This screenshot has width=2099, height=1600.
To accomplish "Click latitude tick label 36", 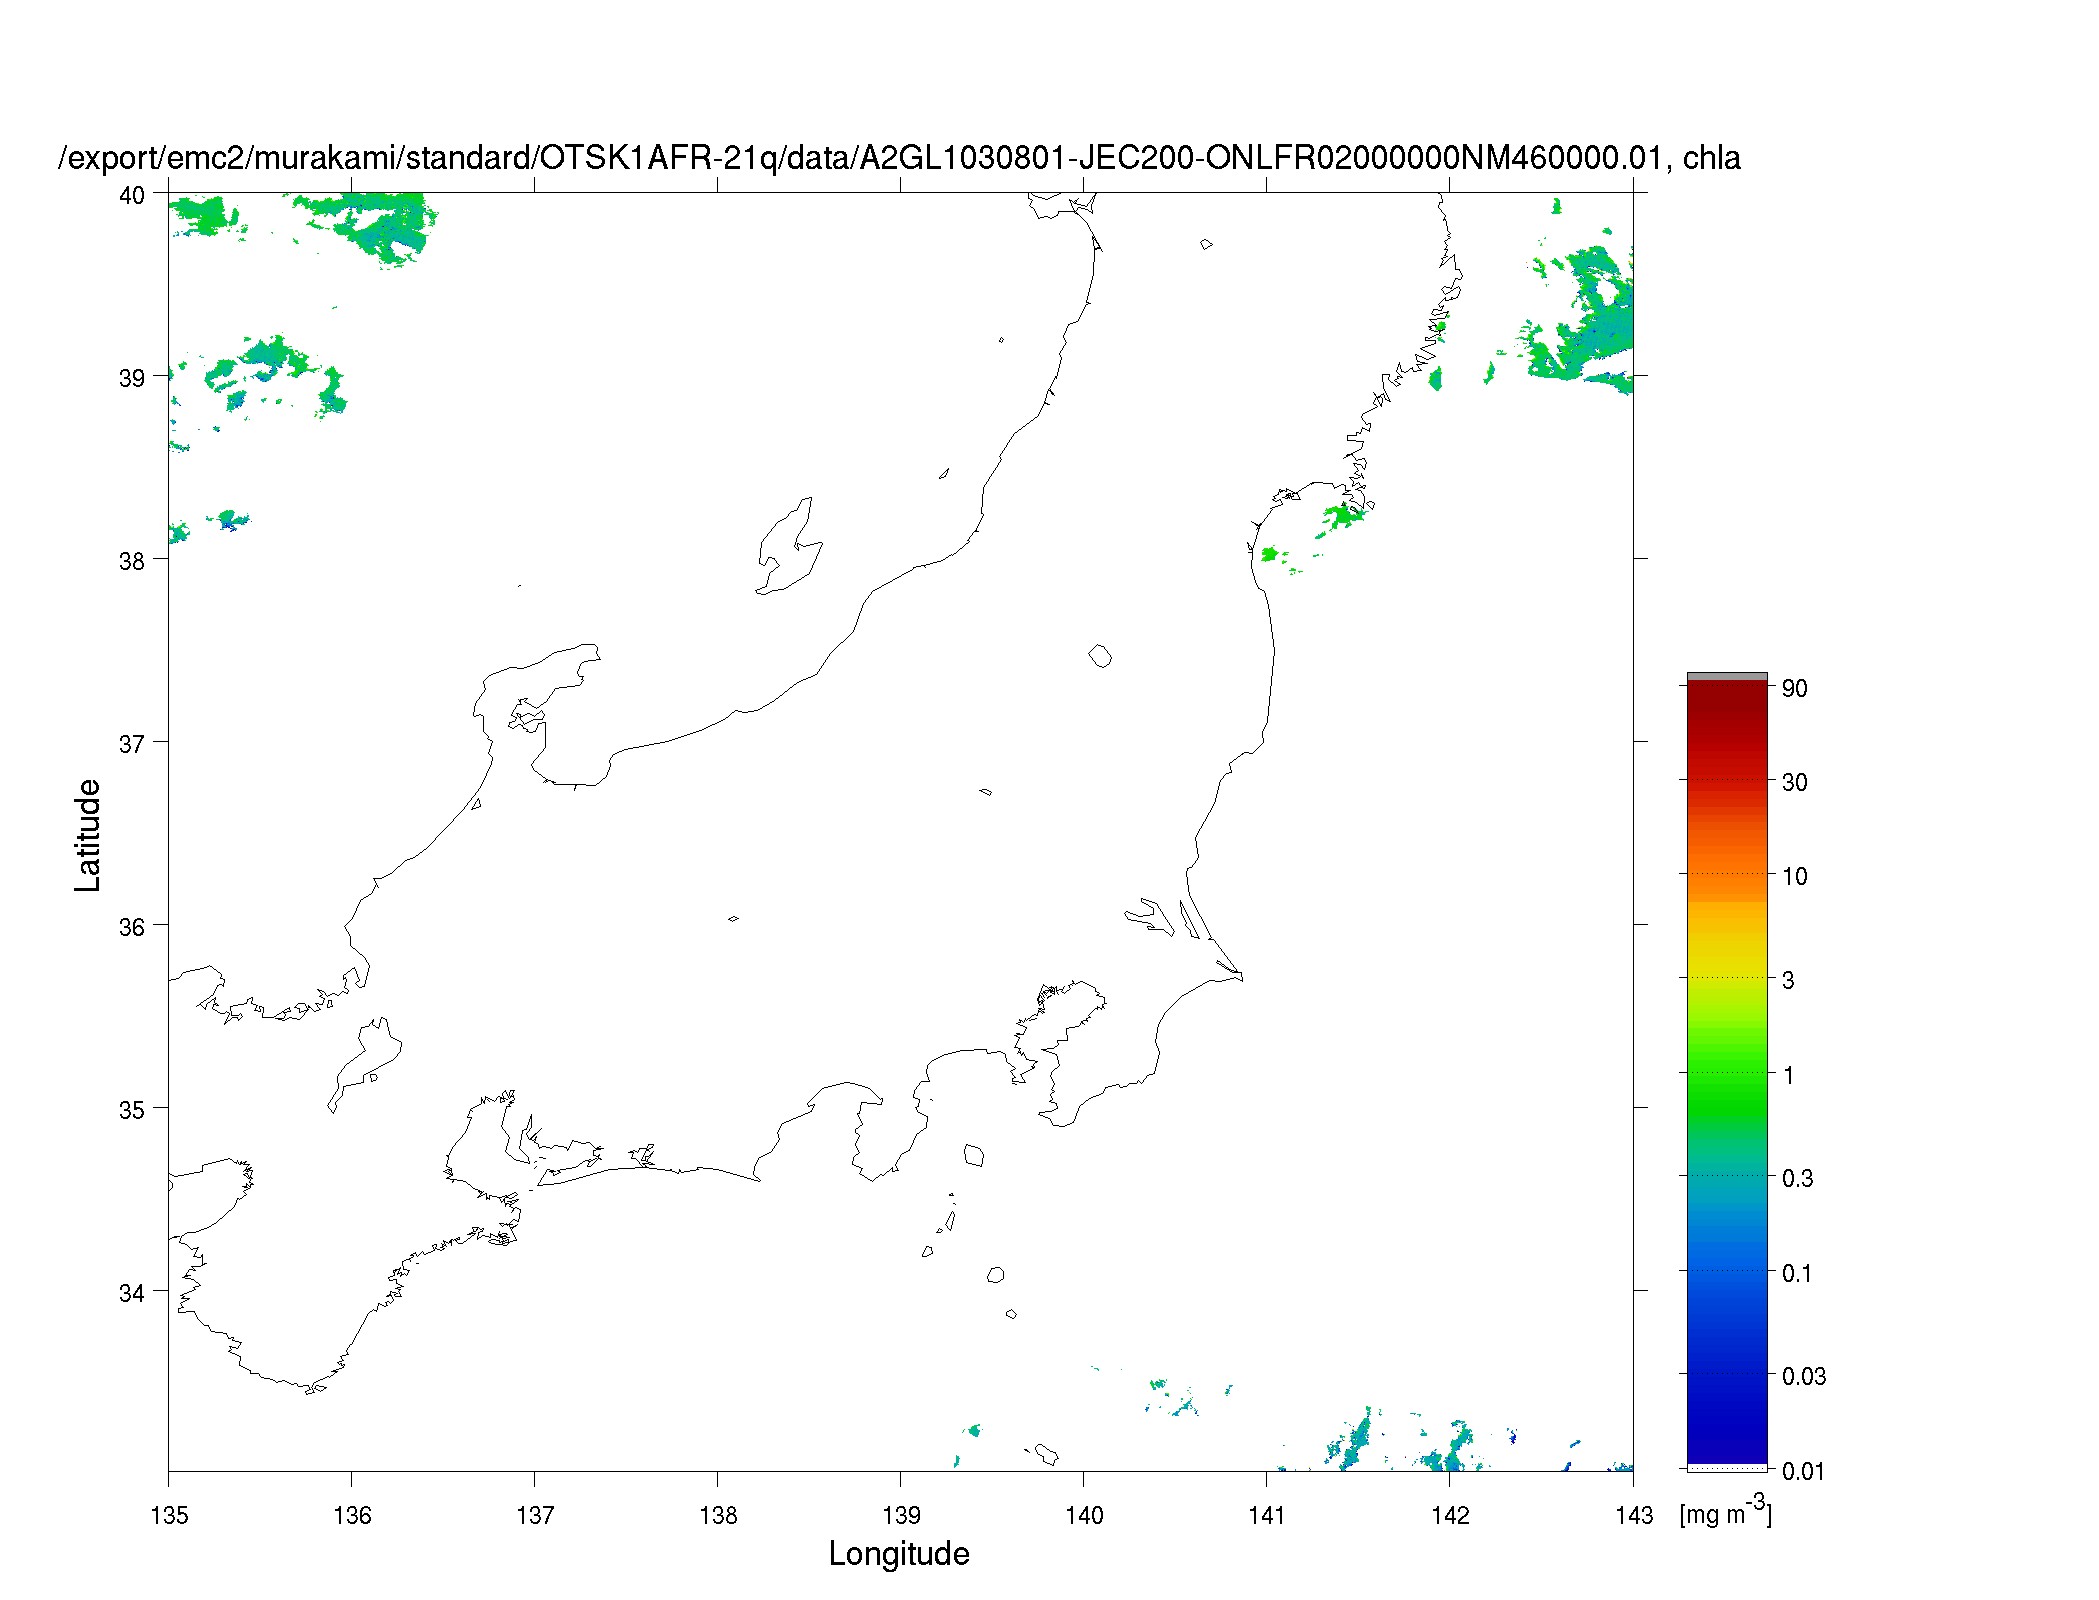I will (x=132, y=927).
